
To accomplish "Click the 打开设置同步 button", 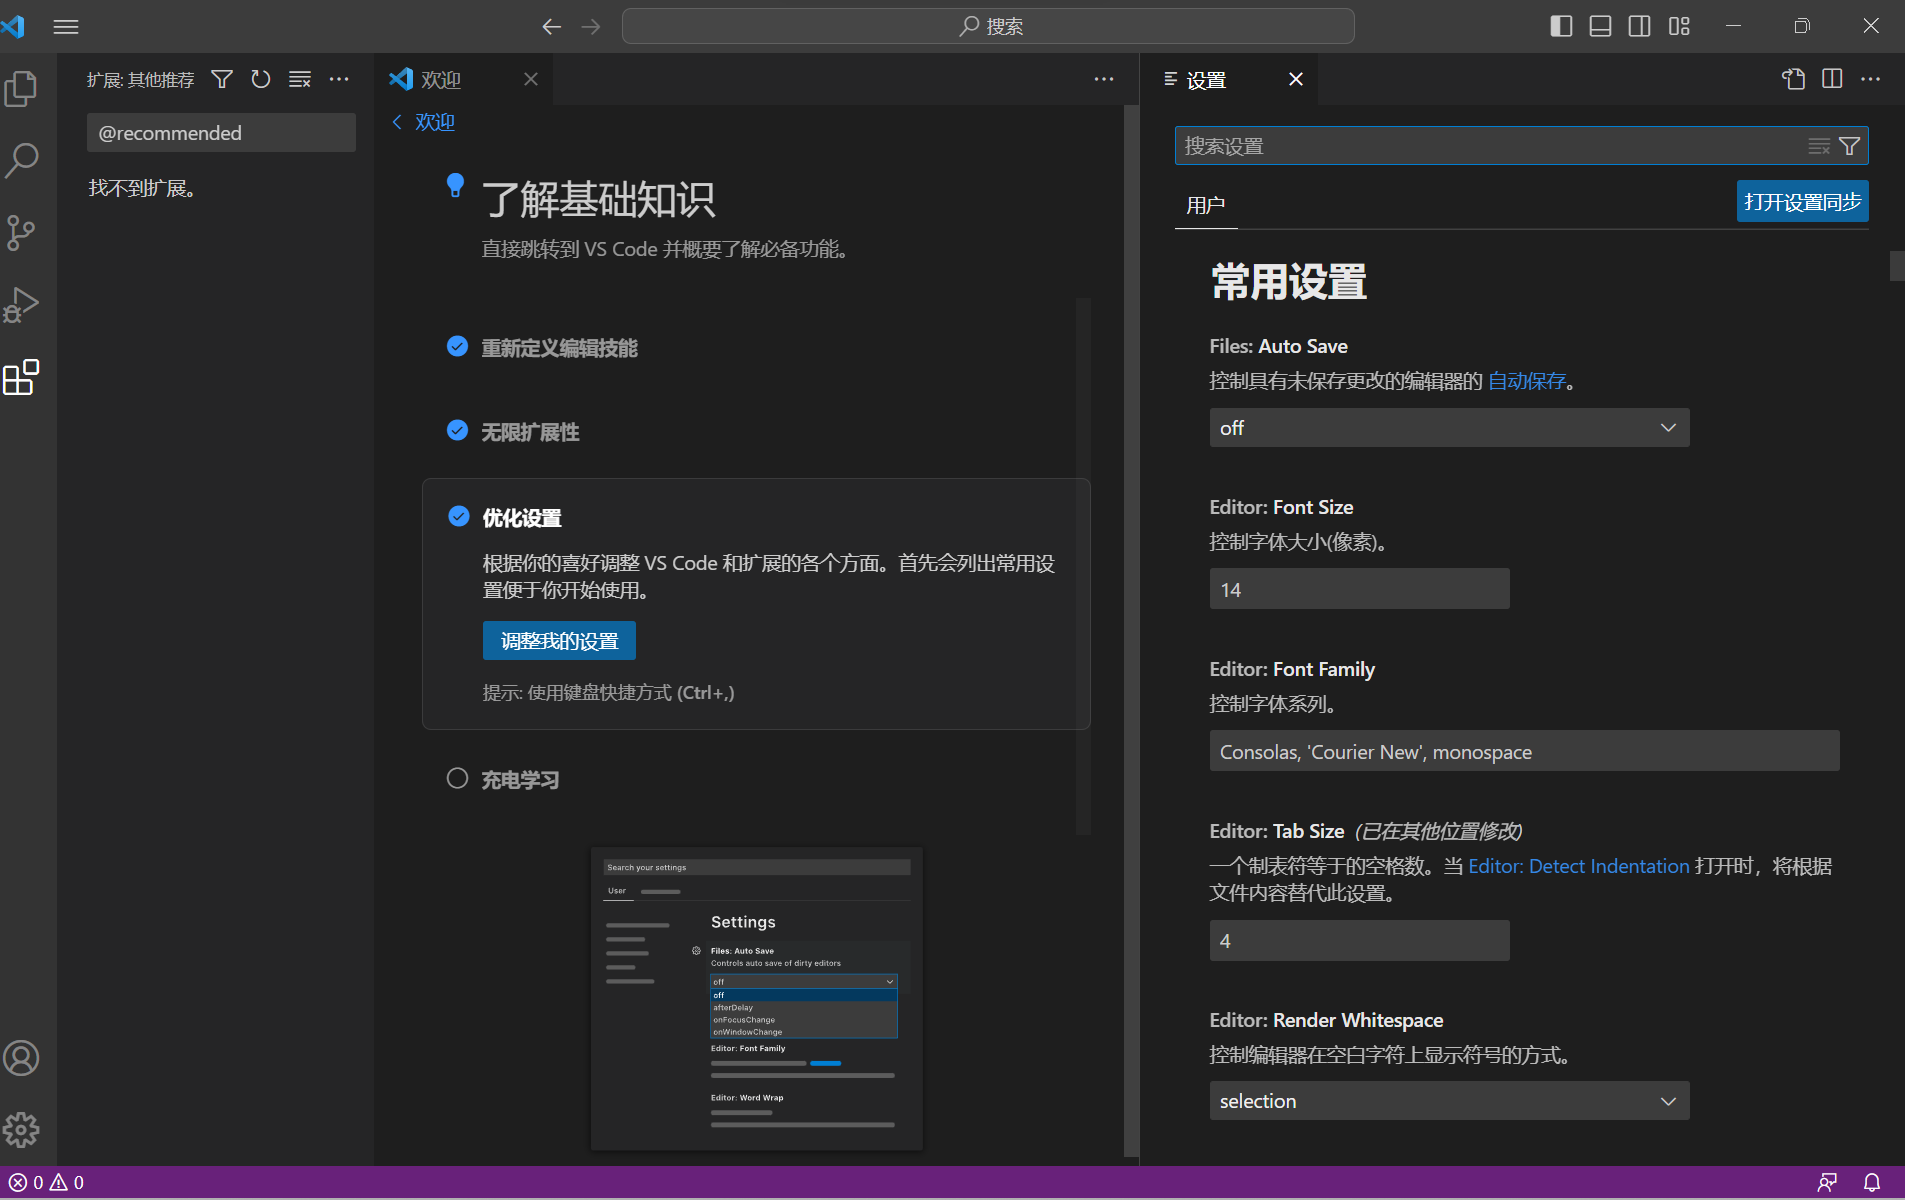I will coord(1802,202).
